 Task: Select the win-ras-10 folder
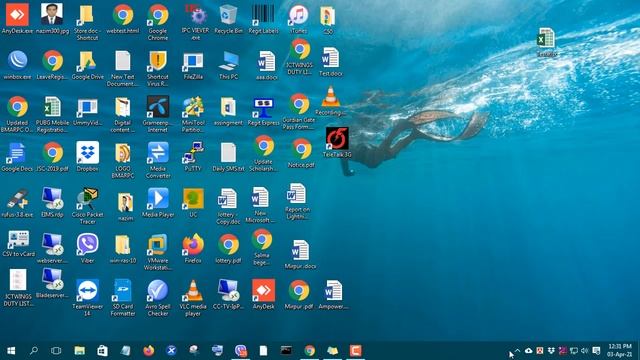[123, 248]
